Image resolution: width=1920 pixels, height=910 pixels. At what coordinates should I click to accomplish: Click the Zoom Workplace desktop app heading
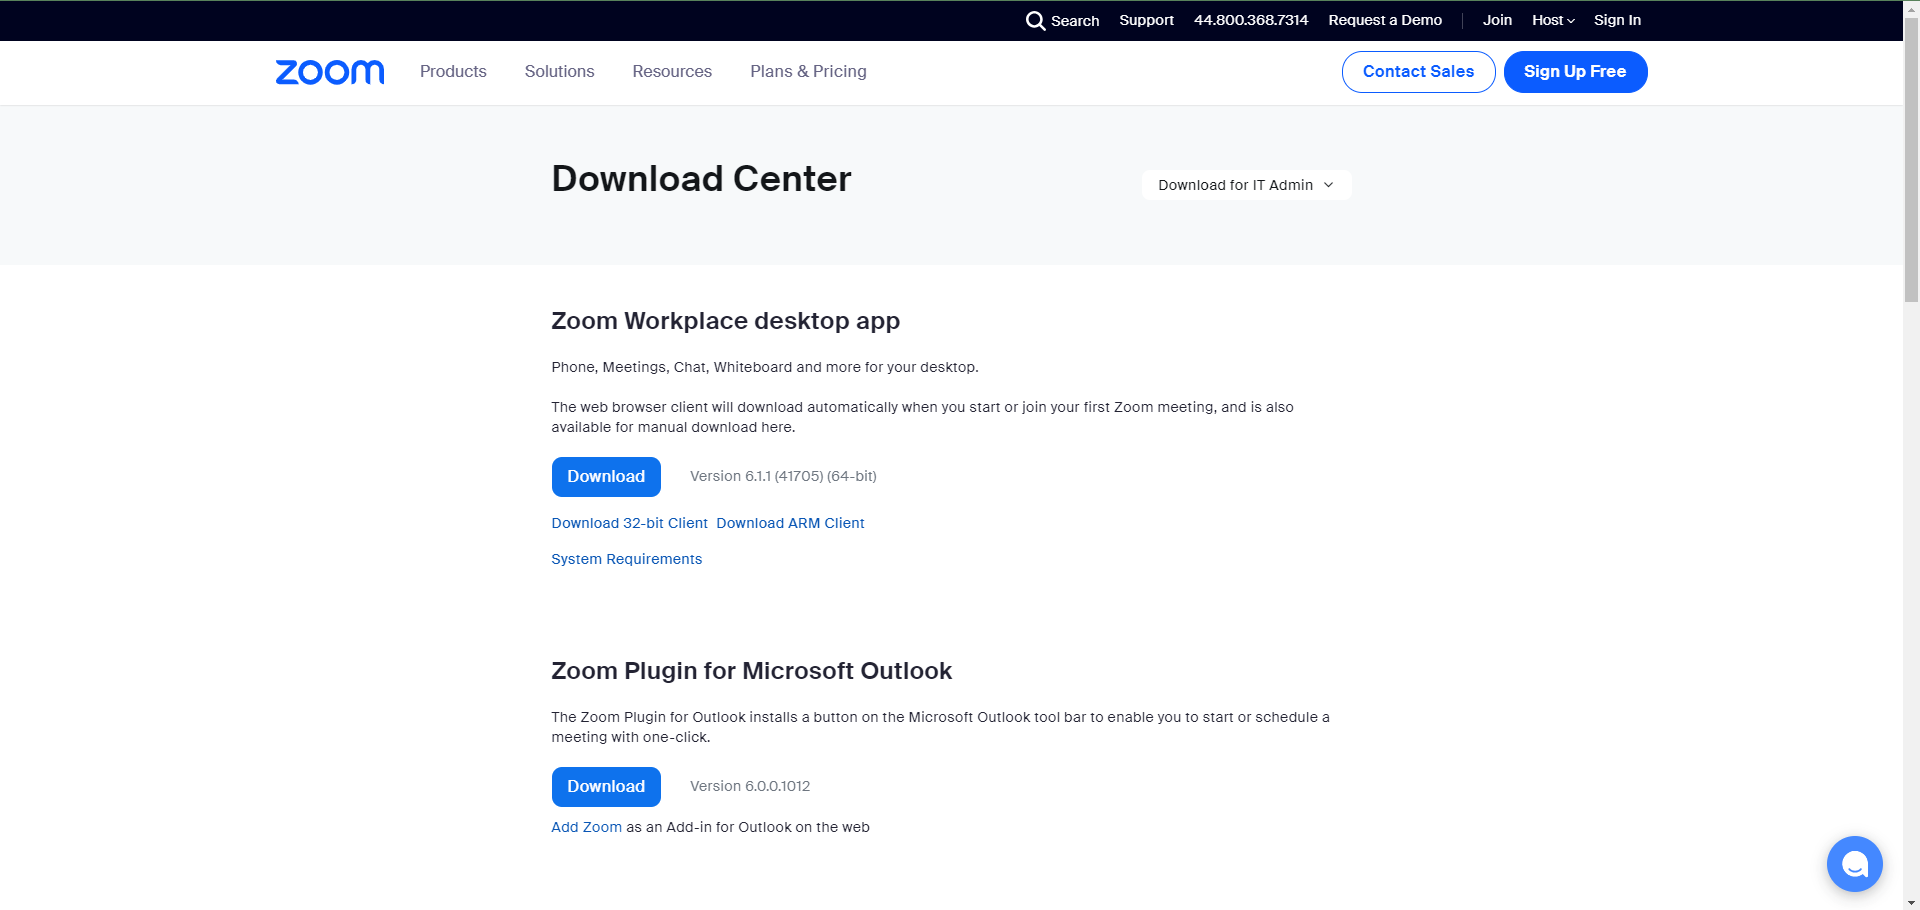tap(725, 321)
